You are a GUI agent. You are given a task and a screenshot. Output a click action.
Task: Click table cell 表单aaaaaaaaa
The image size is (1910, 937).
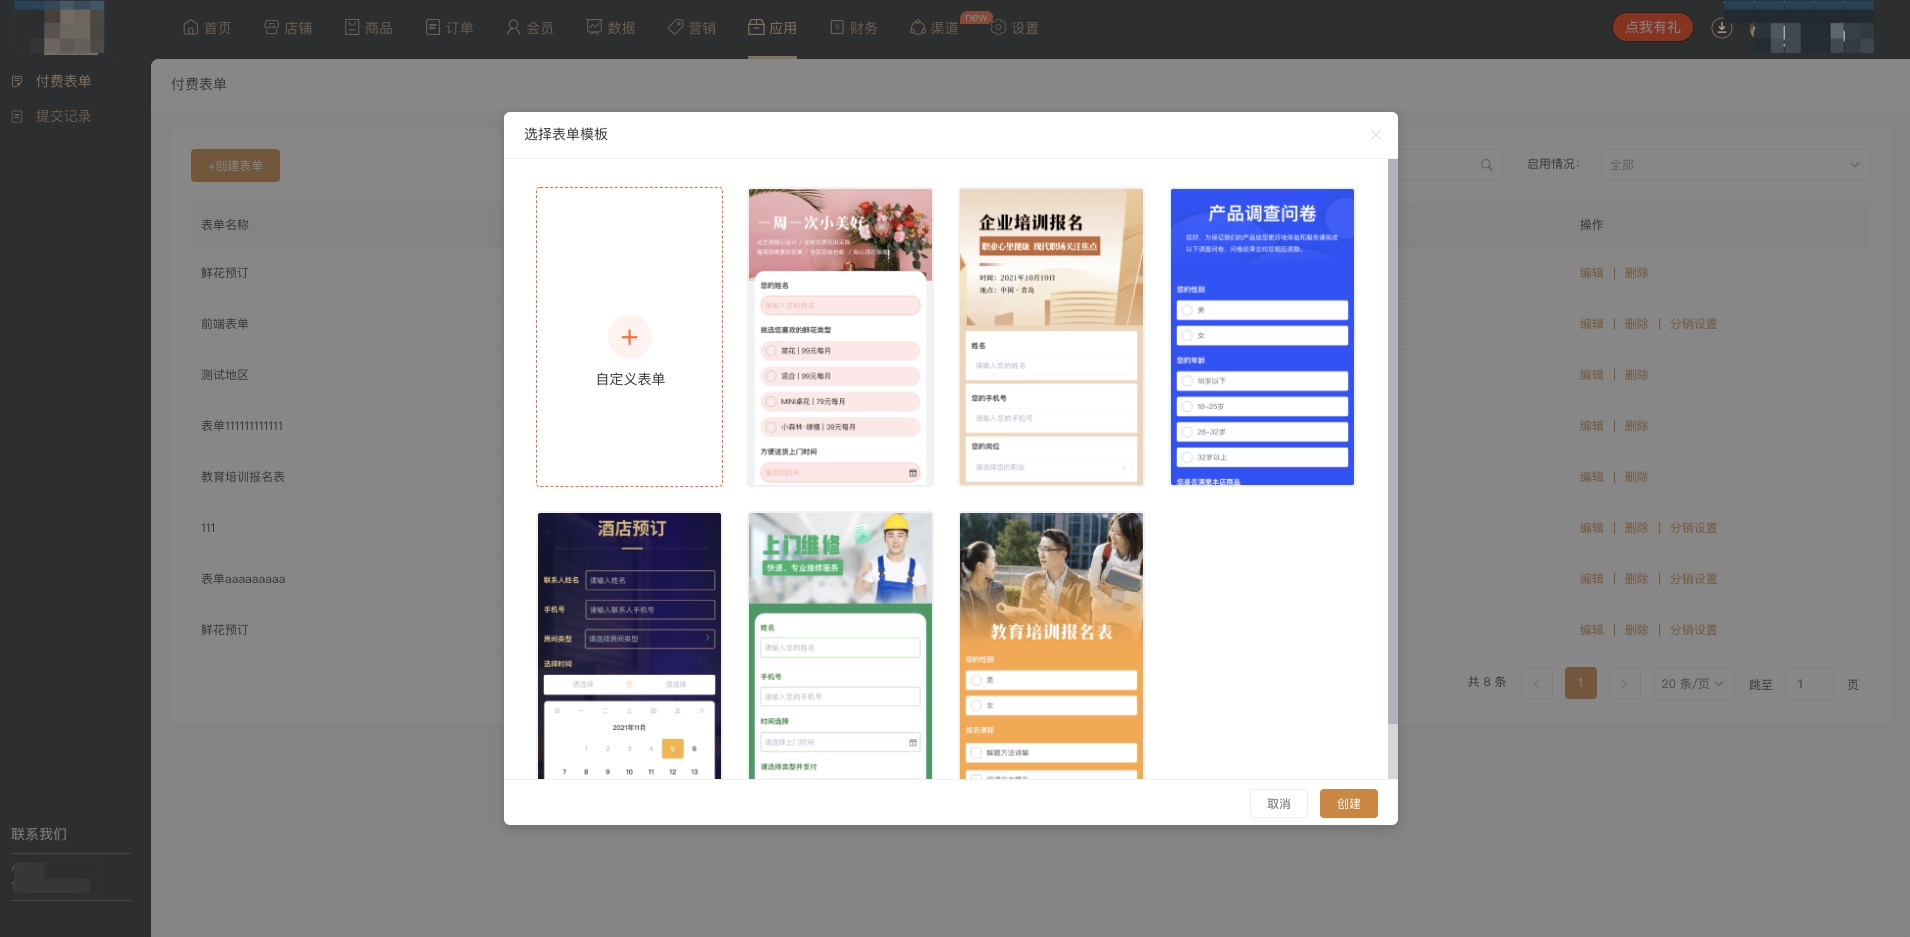point(243,579)
